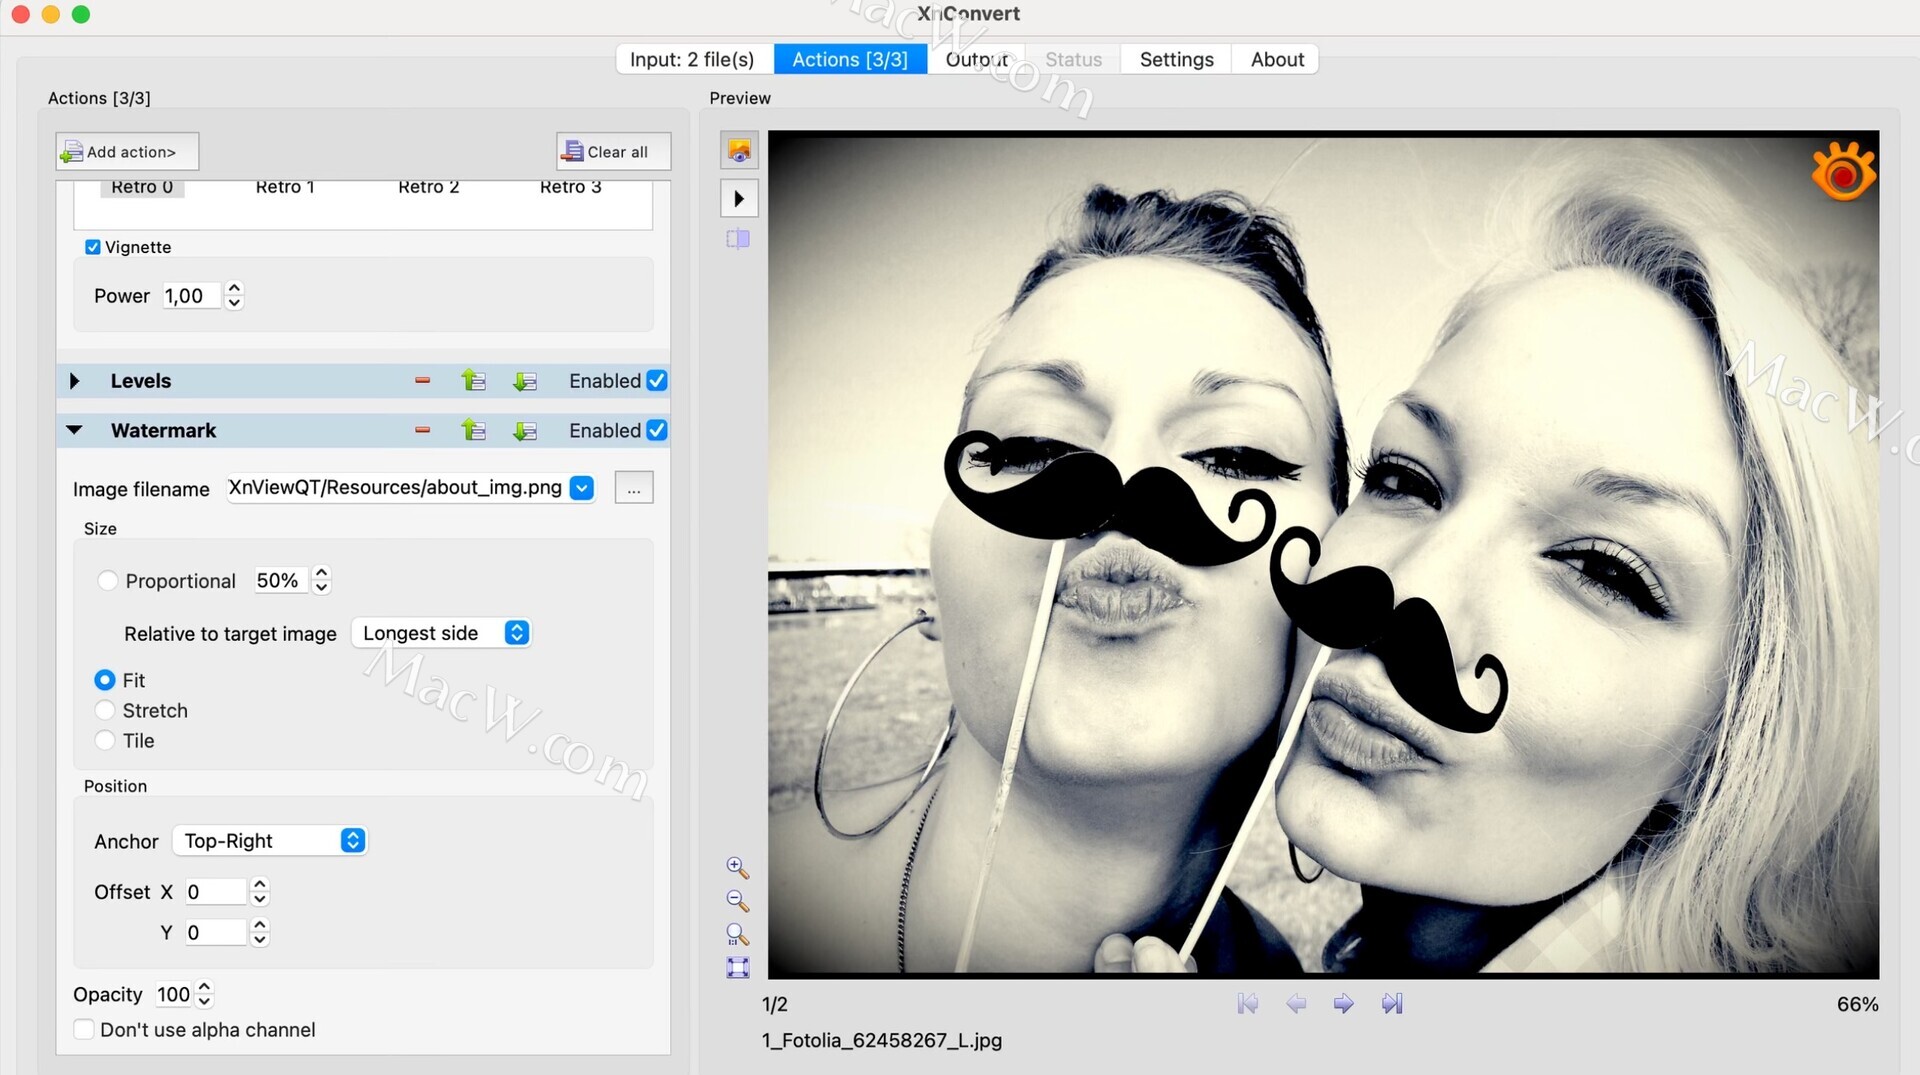
Task: Move the Watermark action down
Action: pos(525,431)
